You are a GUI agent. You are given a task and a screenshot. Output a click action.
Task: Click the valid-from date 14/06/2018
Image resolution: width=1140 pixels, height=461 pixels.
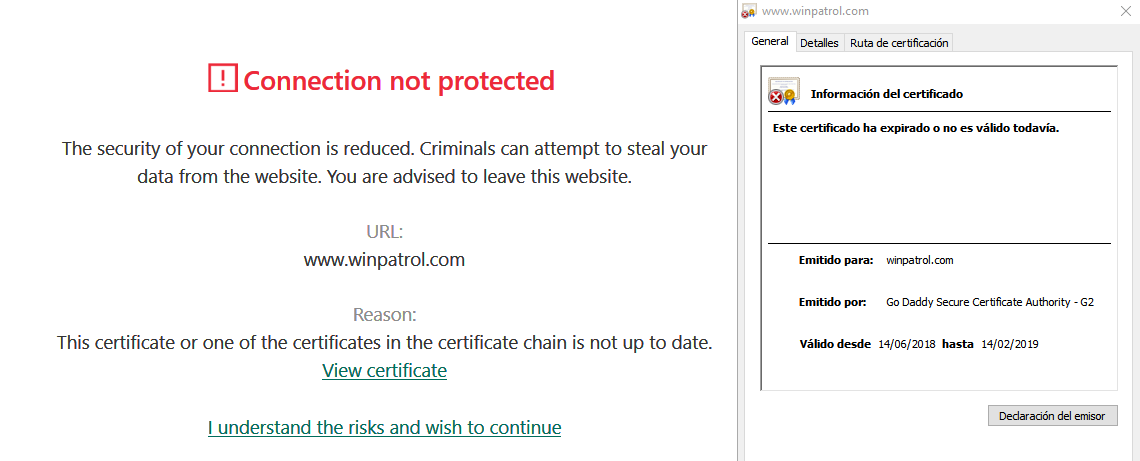pyautogui.click(x=906, y=344)
